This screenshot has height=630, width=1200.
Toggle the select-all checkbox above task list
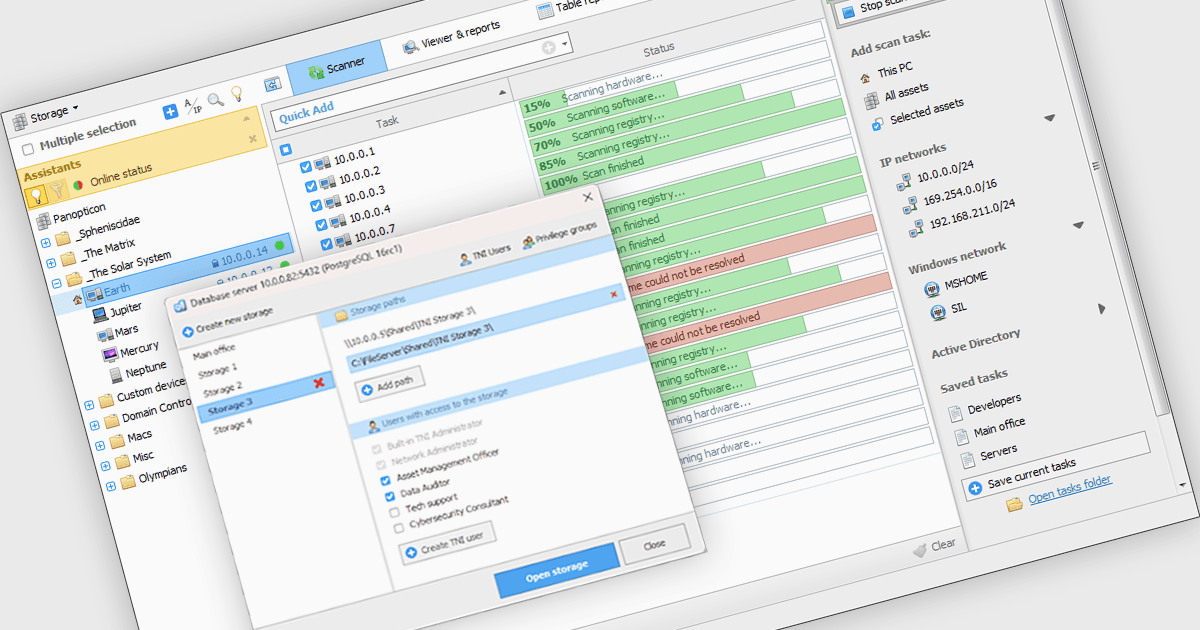(285, 149)
